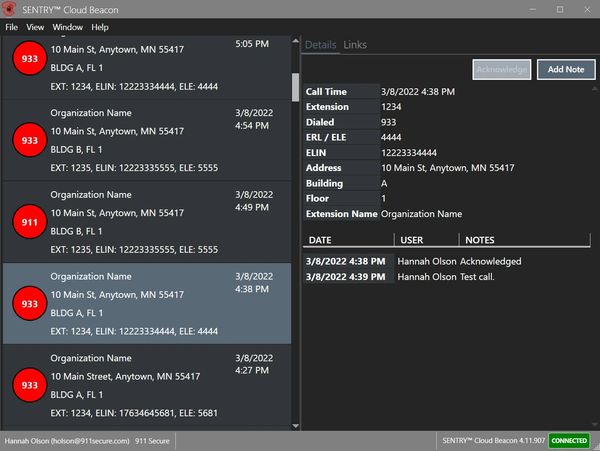600x451 pixels.
Task: Click the red 933 badge for 4:38 PM call
Action: click(29, 304)
